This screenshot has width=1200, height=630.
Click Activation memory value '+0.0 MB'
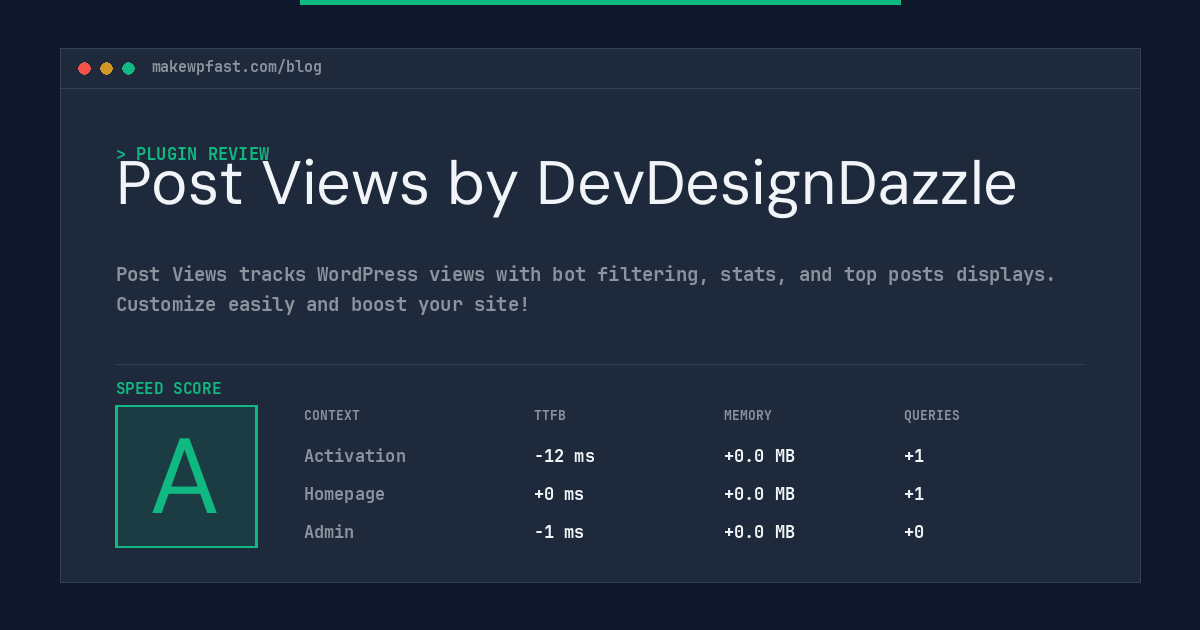[x=759, y=456]
